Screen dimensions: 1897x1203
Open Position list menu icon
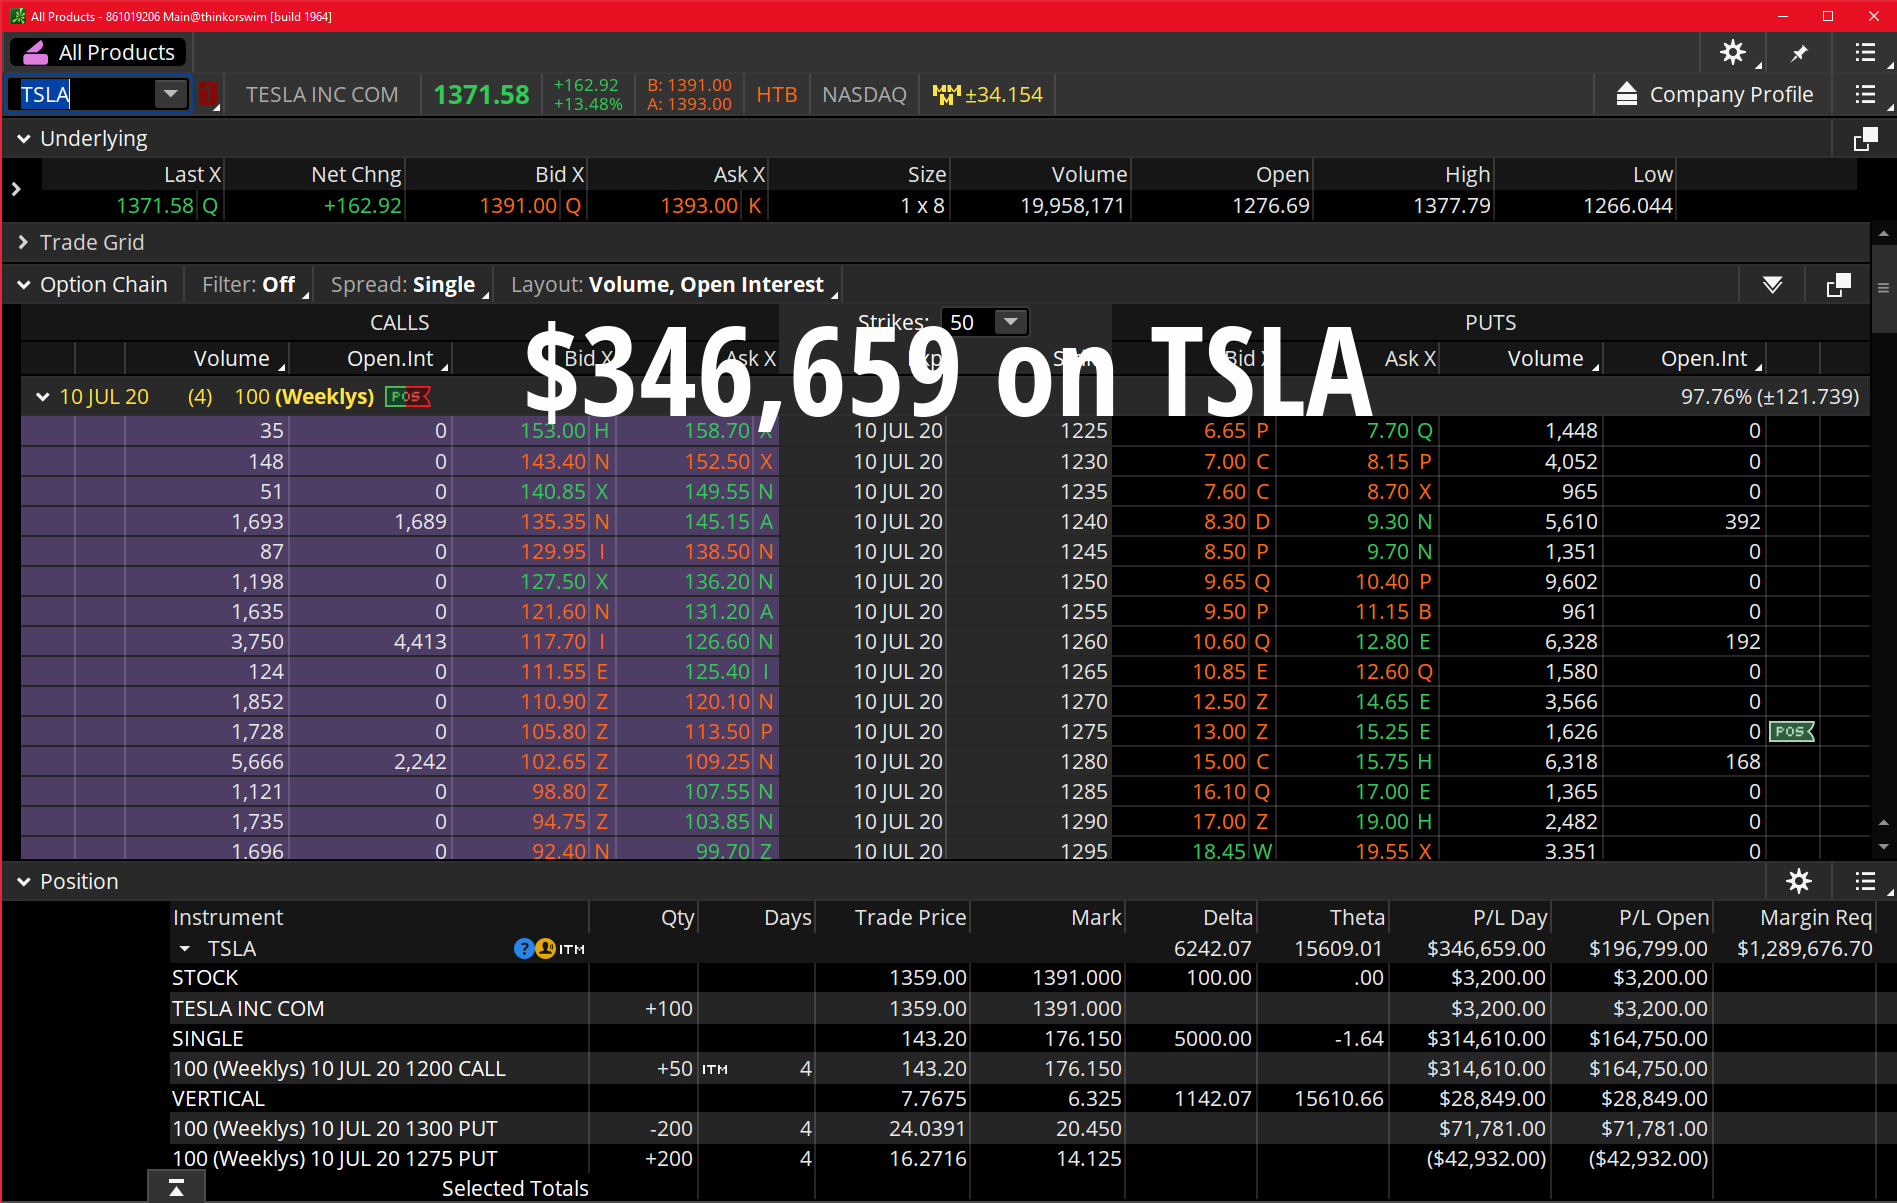point(1865,881)
